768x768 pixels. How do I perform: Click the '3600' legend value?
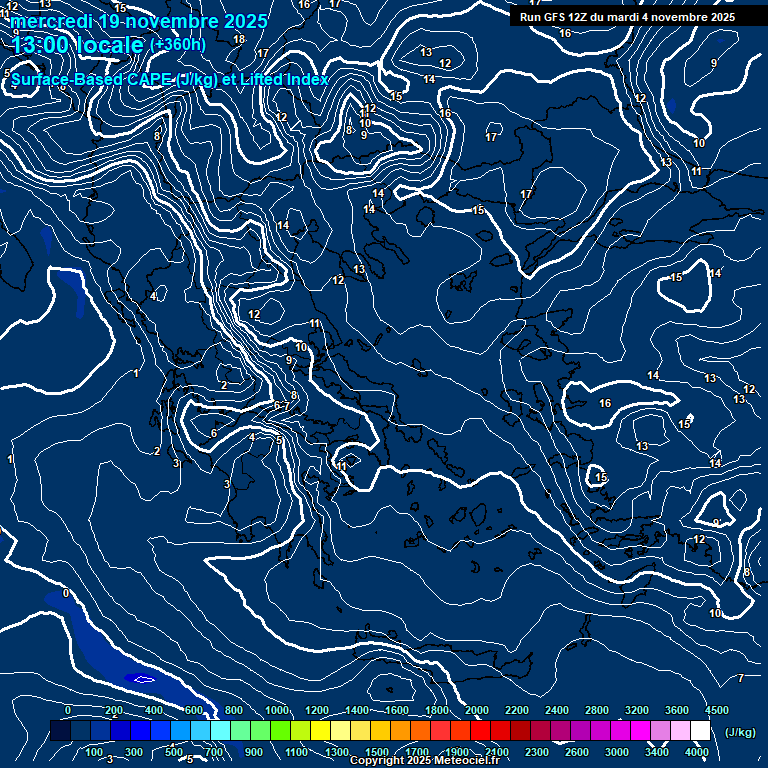pyautogui.click(x=676, y=710)
